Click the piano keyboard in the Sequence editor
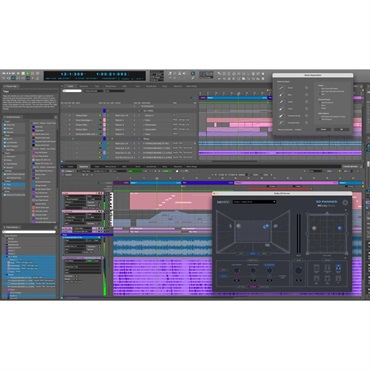 click(111, 209)
